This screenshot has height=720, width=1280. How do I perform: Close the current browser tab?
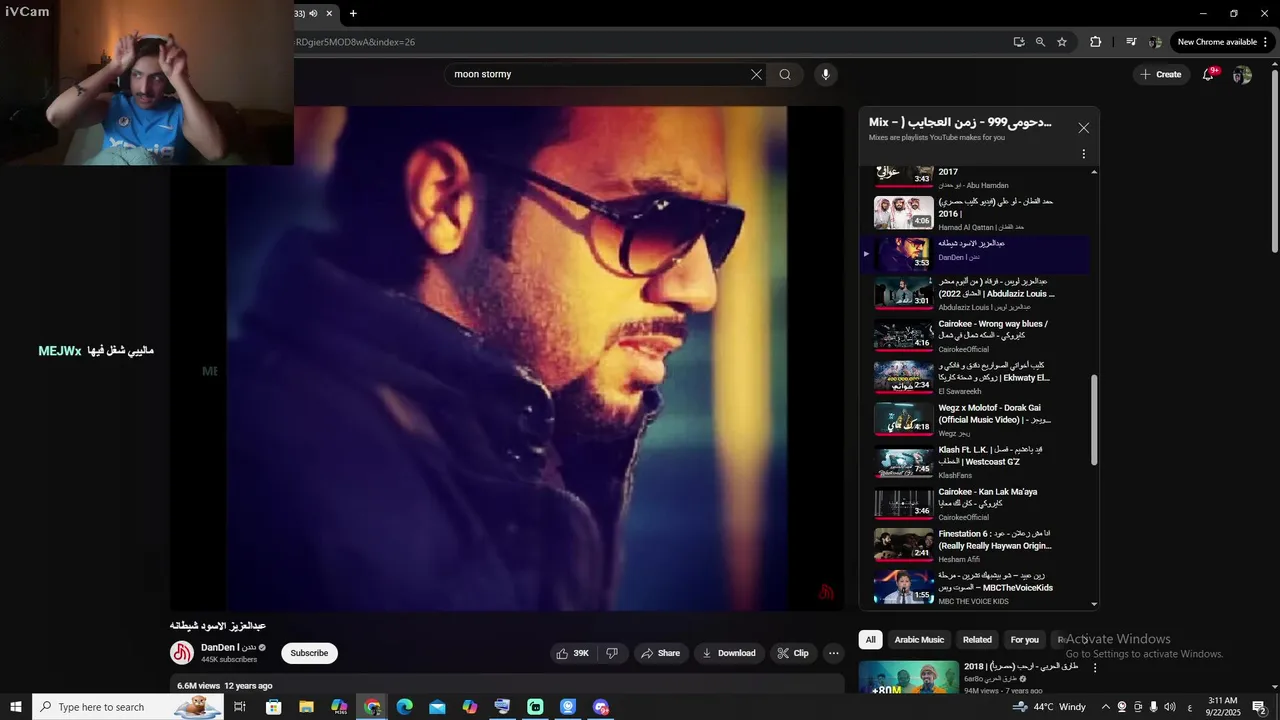tap(329, 13)
